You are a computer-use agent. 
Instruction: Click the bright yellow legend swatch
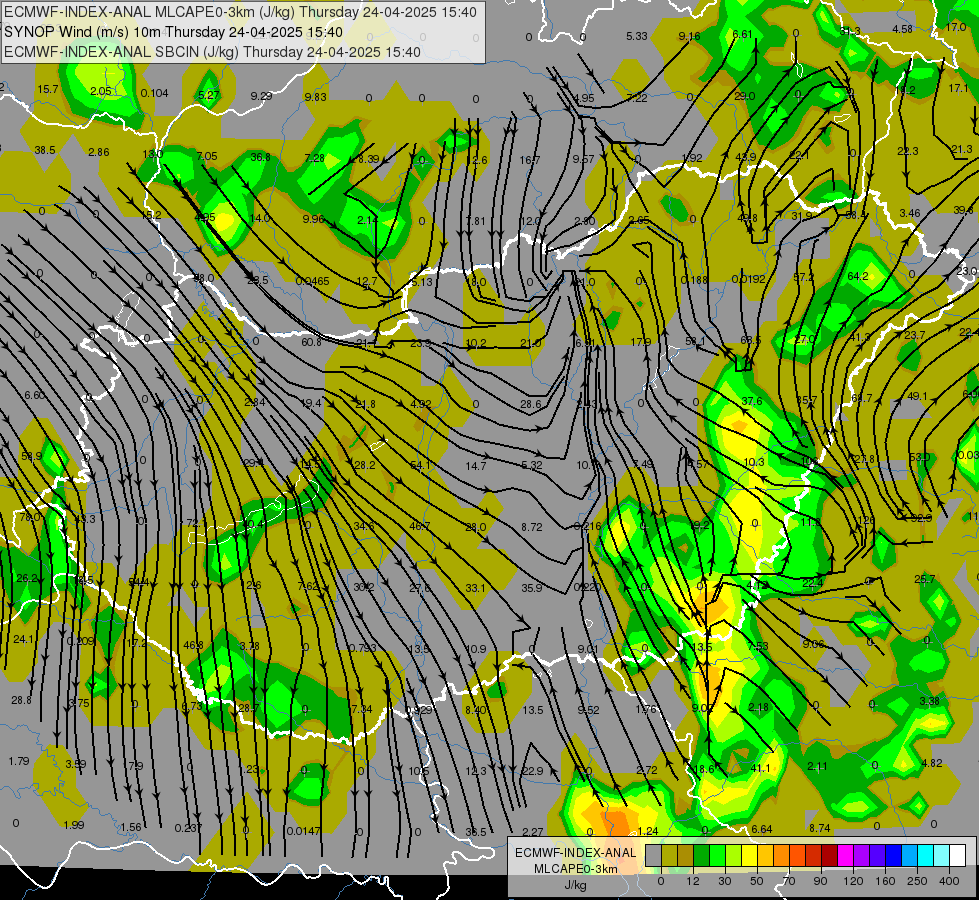(x=749, y=855)
